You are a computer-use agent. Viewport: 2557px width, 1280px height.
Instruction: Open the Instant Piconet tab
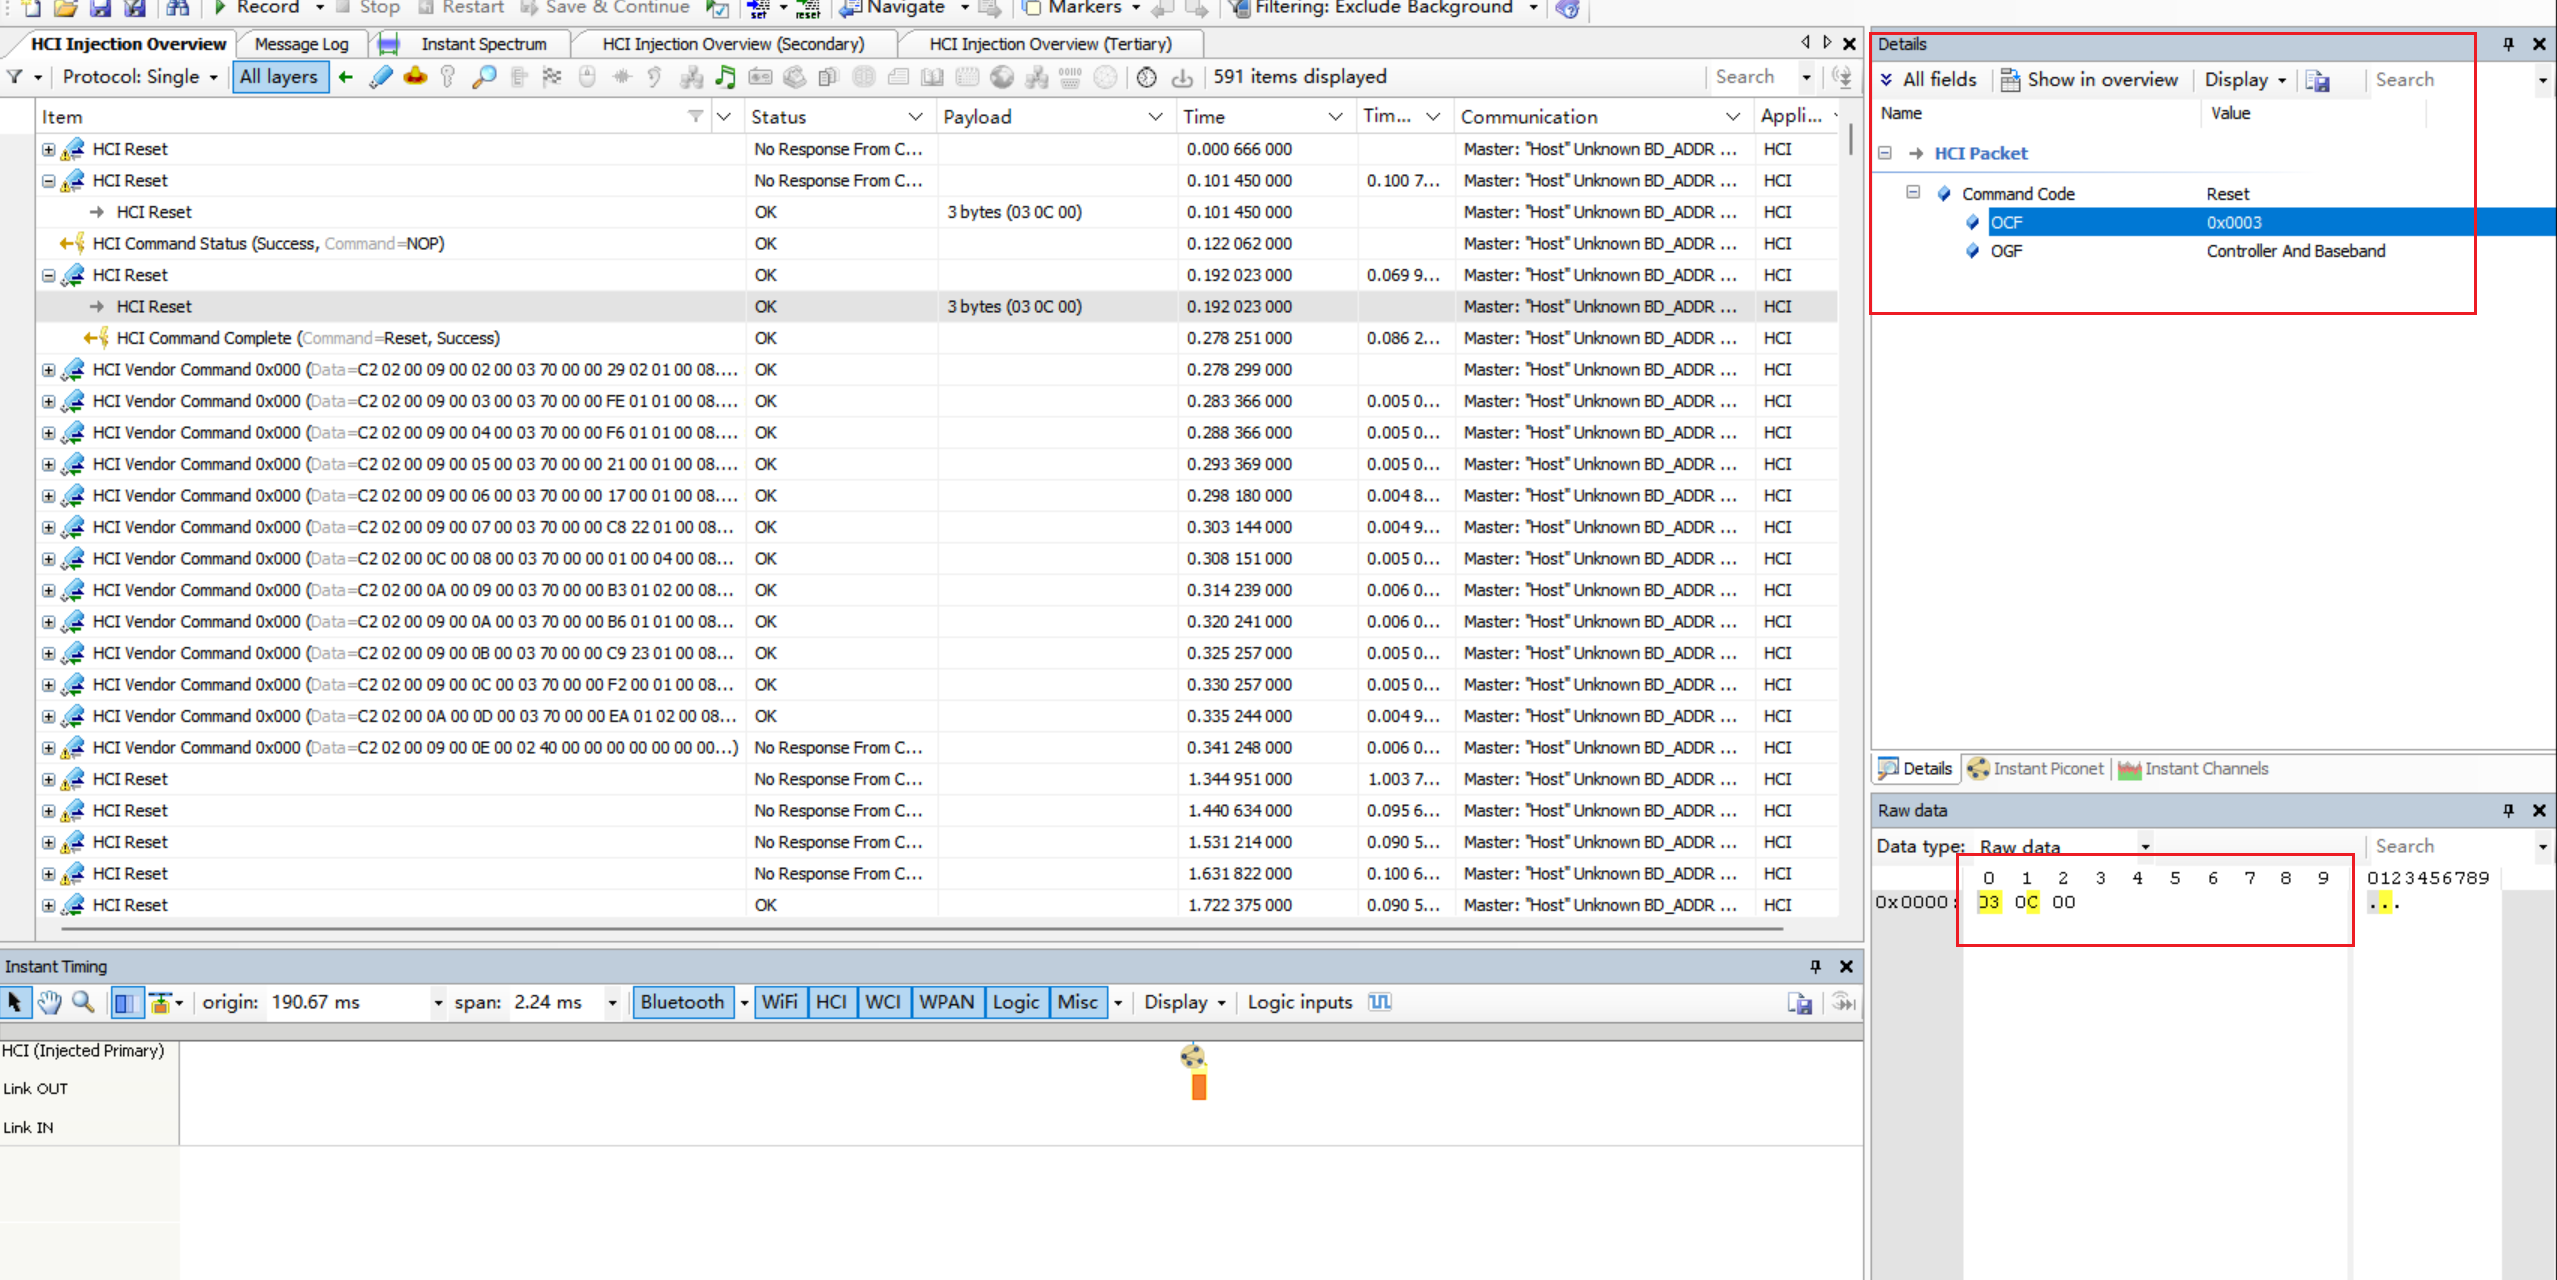pos(2036,768)
